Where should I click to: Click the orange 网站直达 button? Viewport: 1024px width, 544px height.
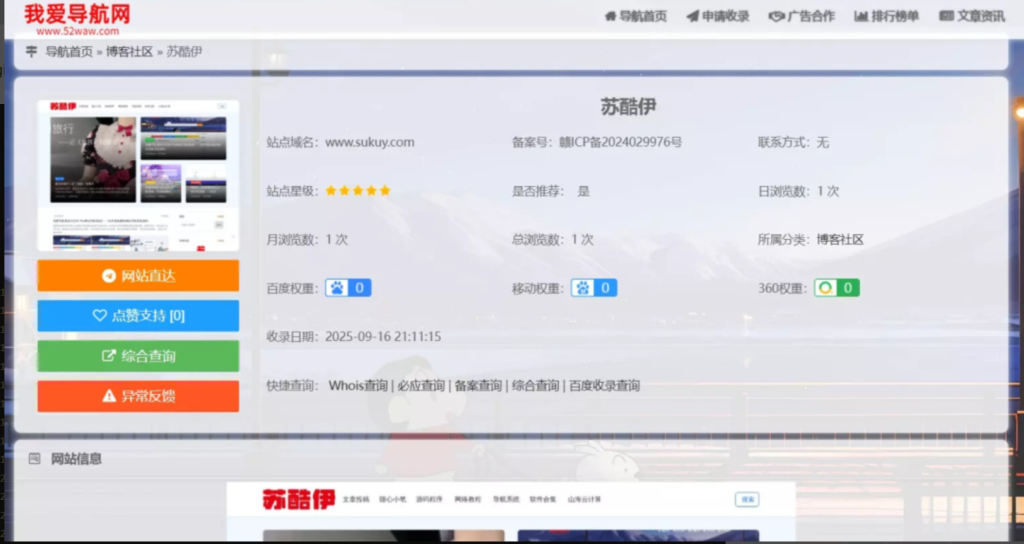[x=138, y=276]
